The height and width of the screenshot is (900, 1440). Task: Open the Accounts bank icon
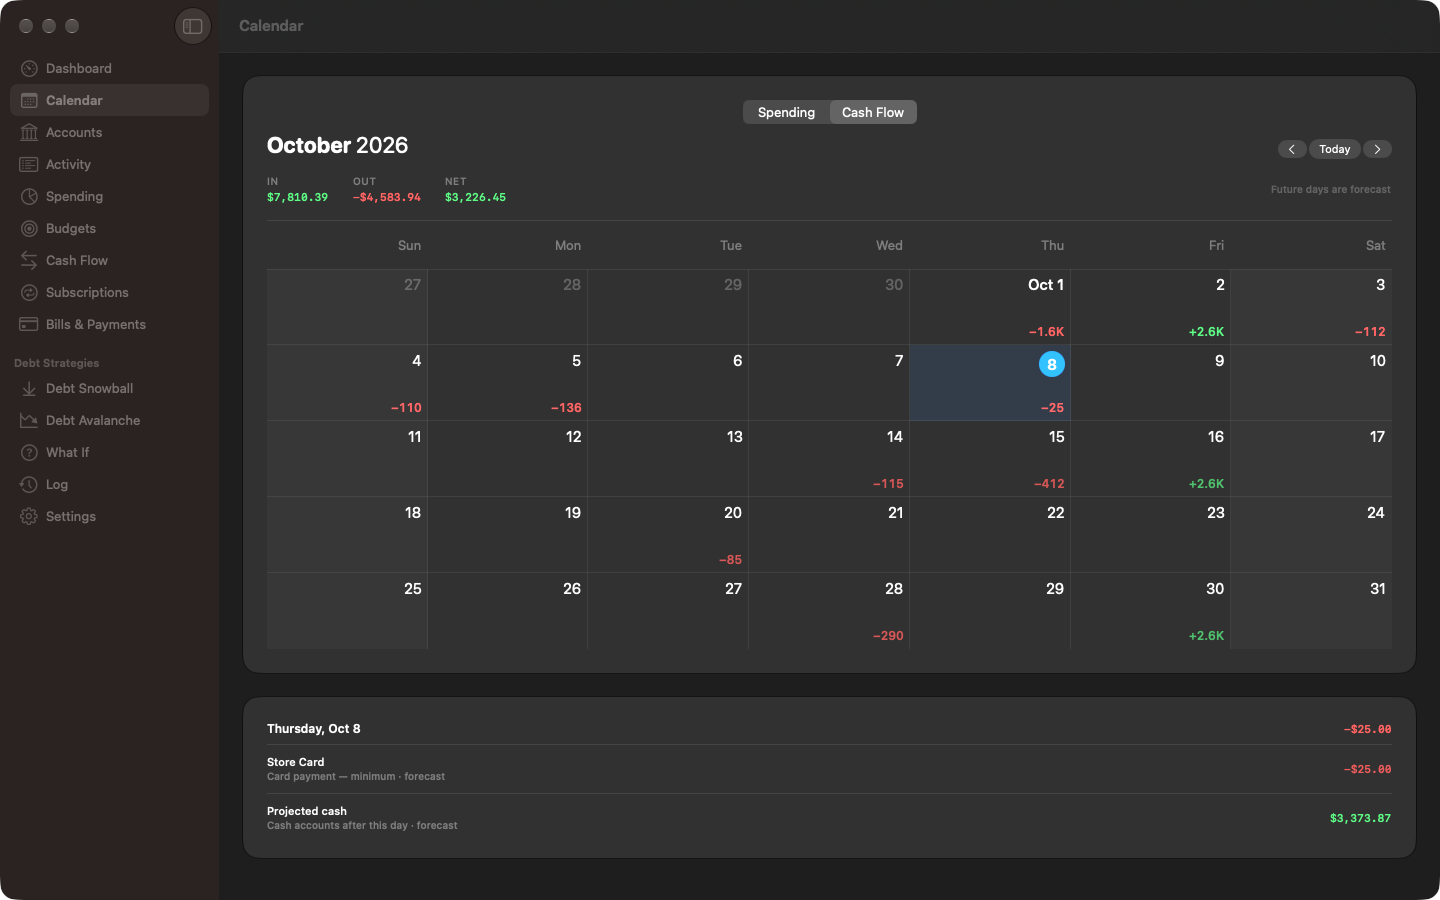(x=29, y=132)
